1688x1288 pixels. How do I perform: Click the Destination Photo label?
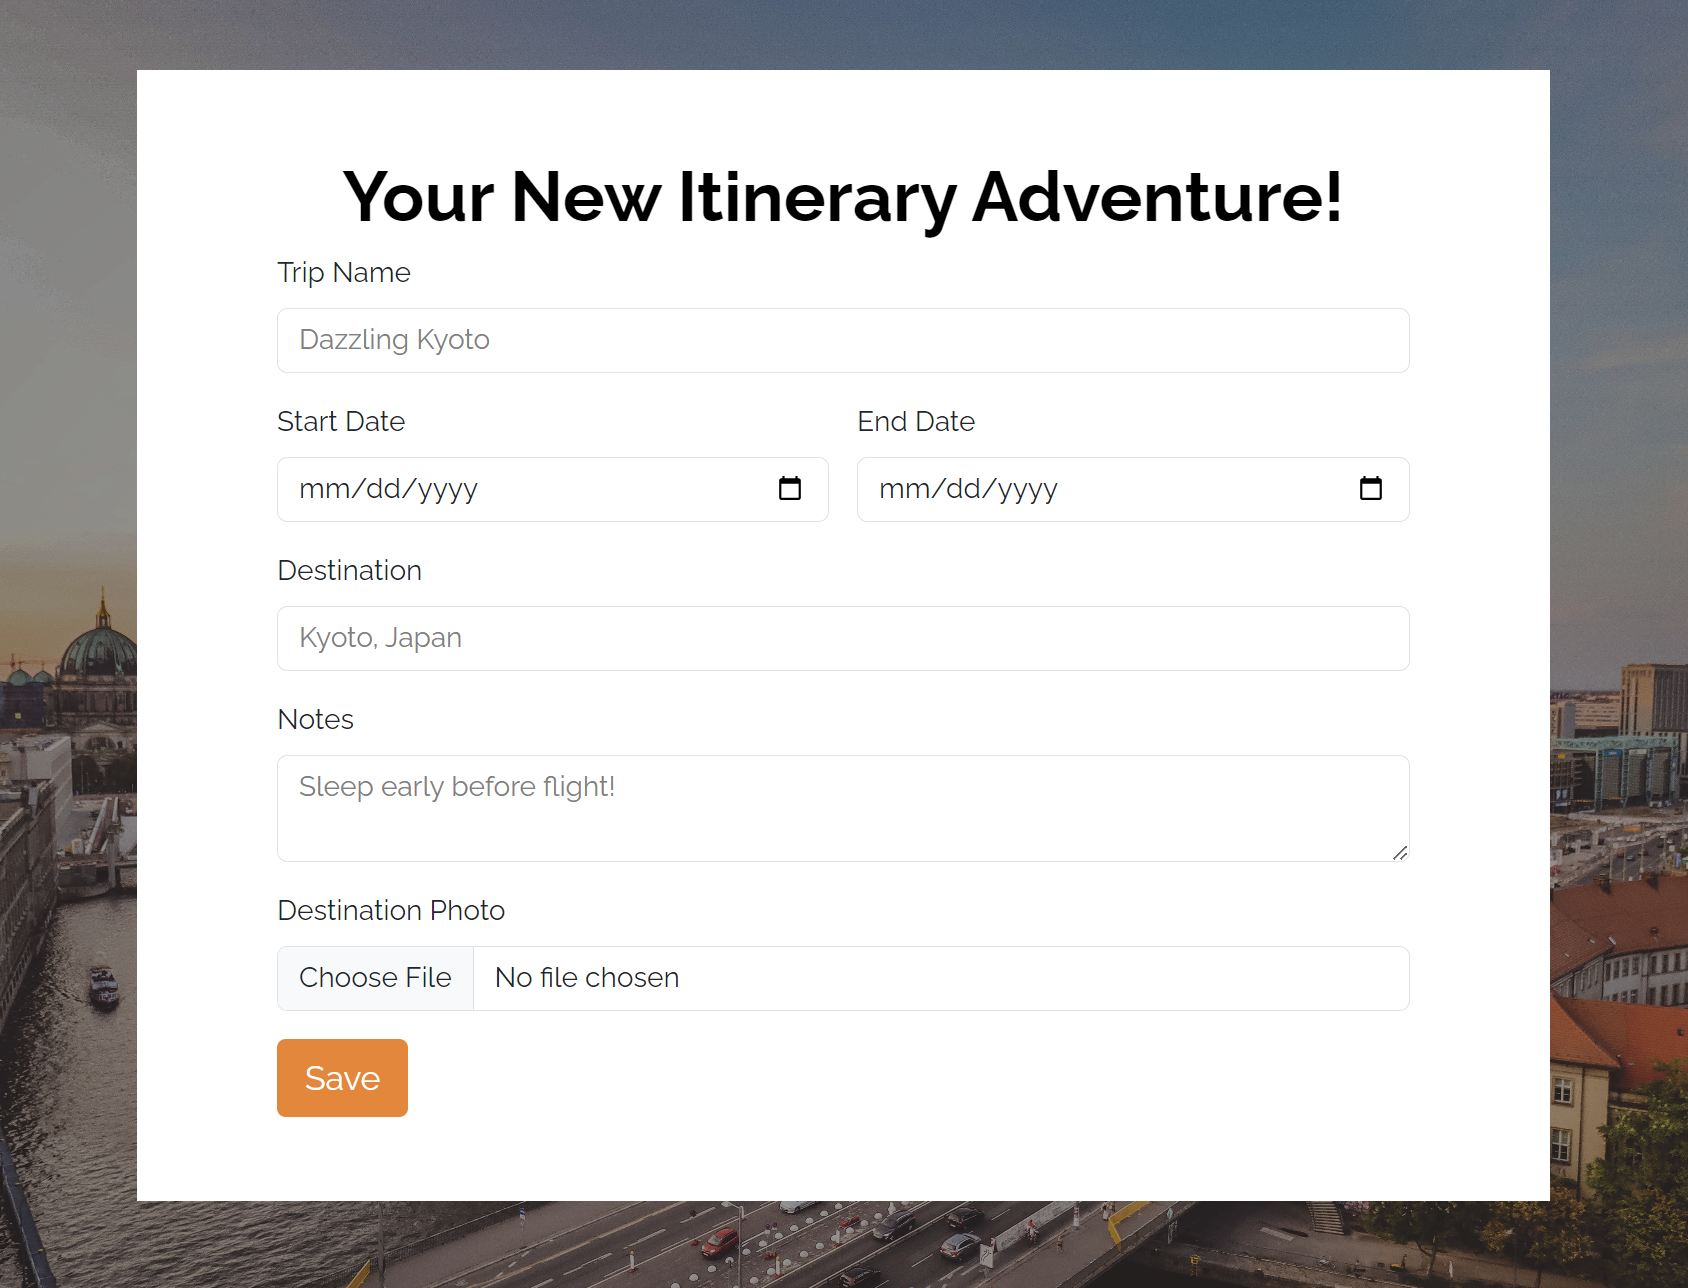pos(391,910)
